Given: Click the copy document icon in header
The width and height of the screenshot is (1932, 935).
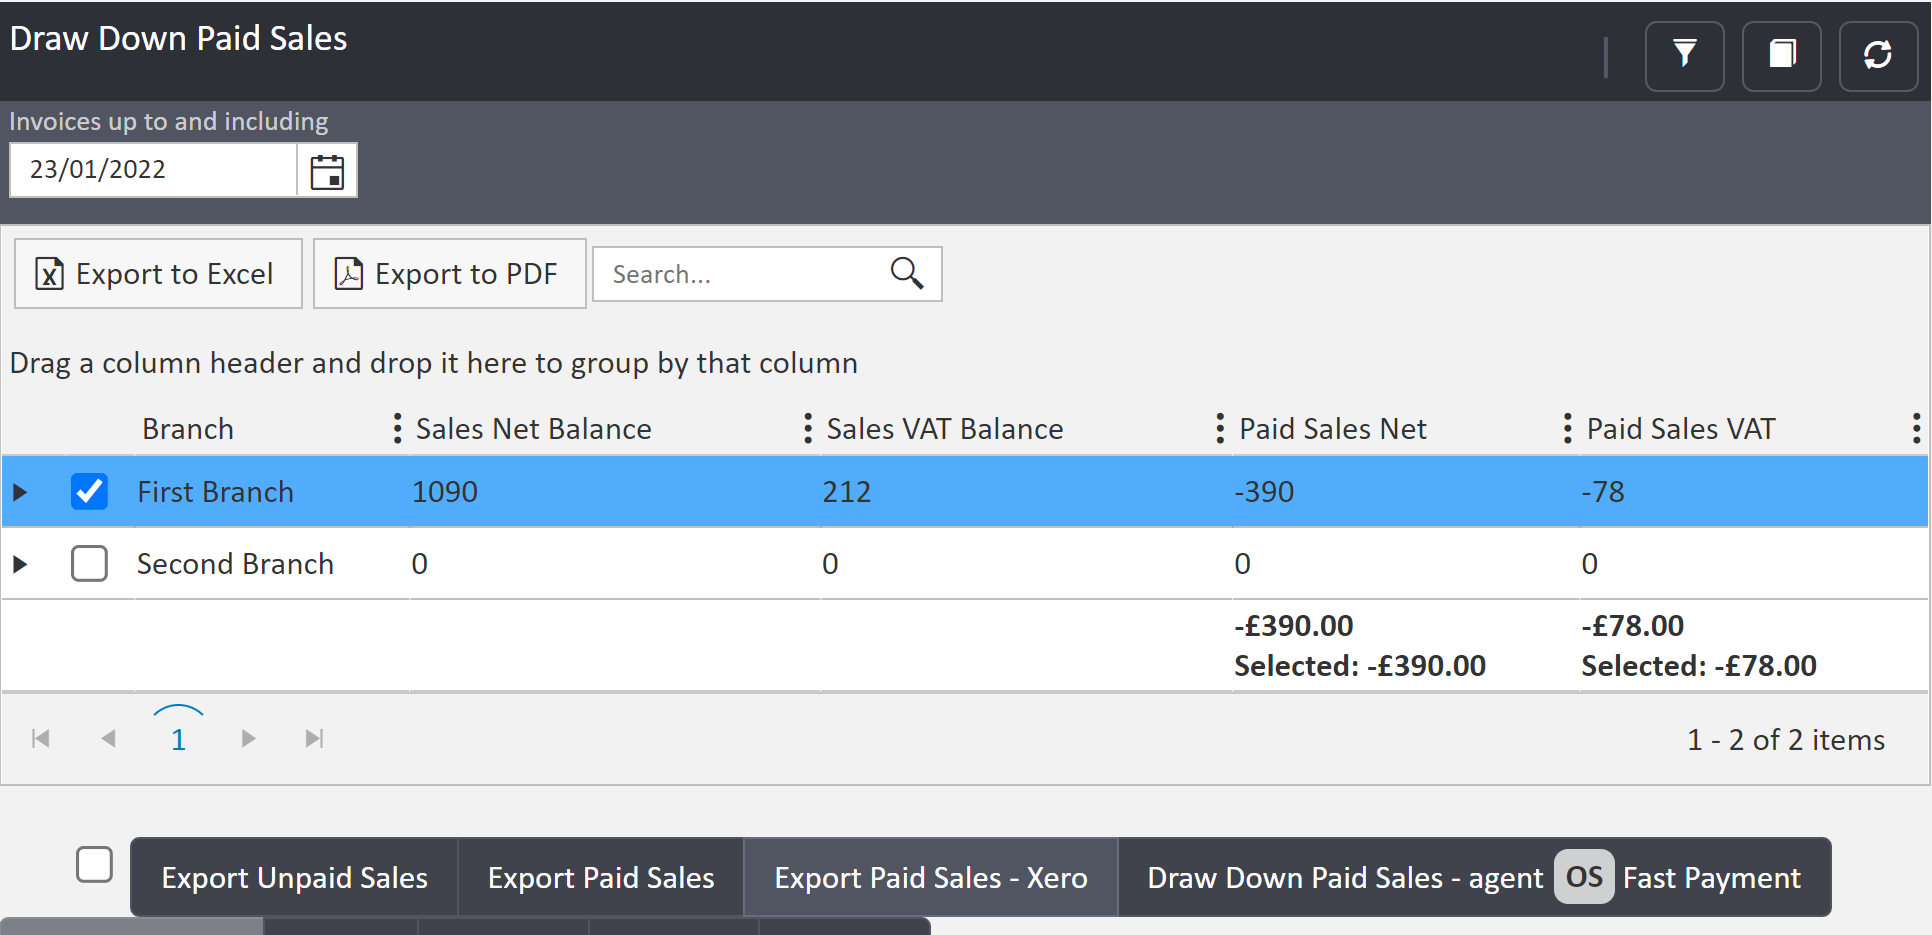Looking at the screenshot, I should 1781,55.
